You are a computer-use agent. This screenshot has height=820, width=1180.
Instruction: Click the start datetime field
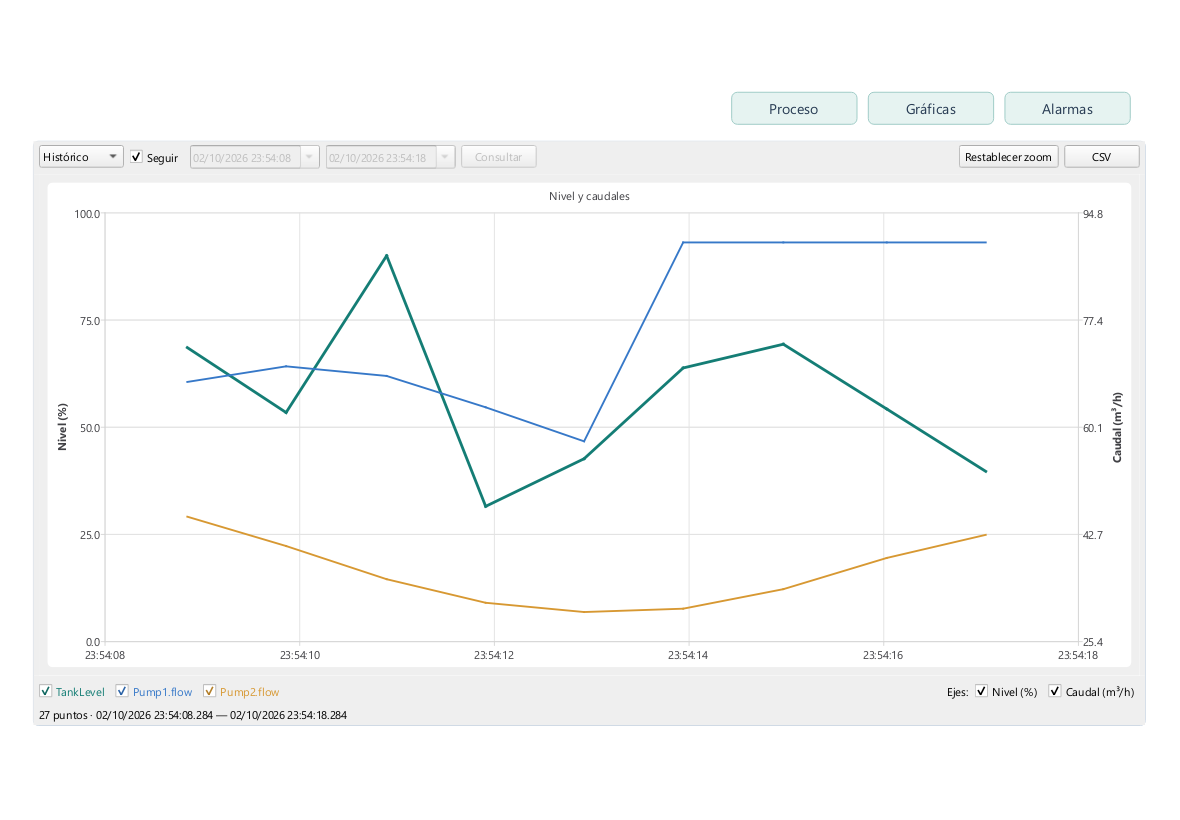[245, 156]
